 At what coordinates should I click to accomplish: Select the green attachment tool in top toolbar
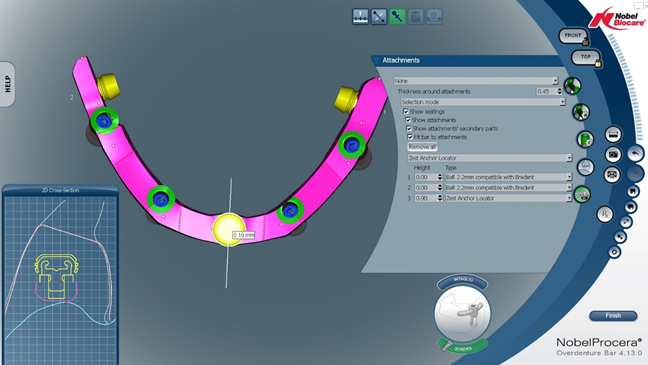(x=397, y=17)
